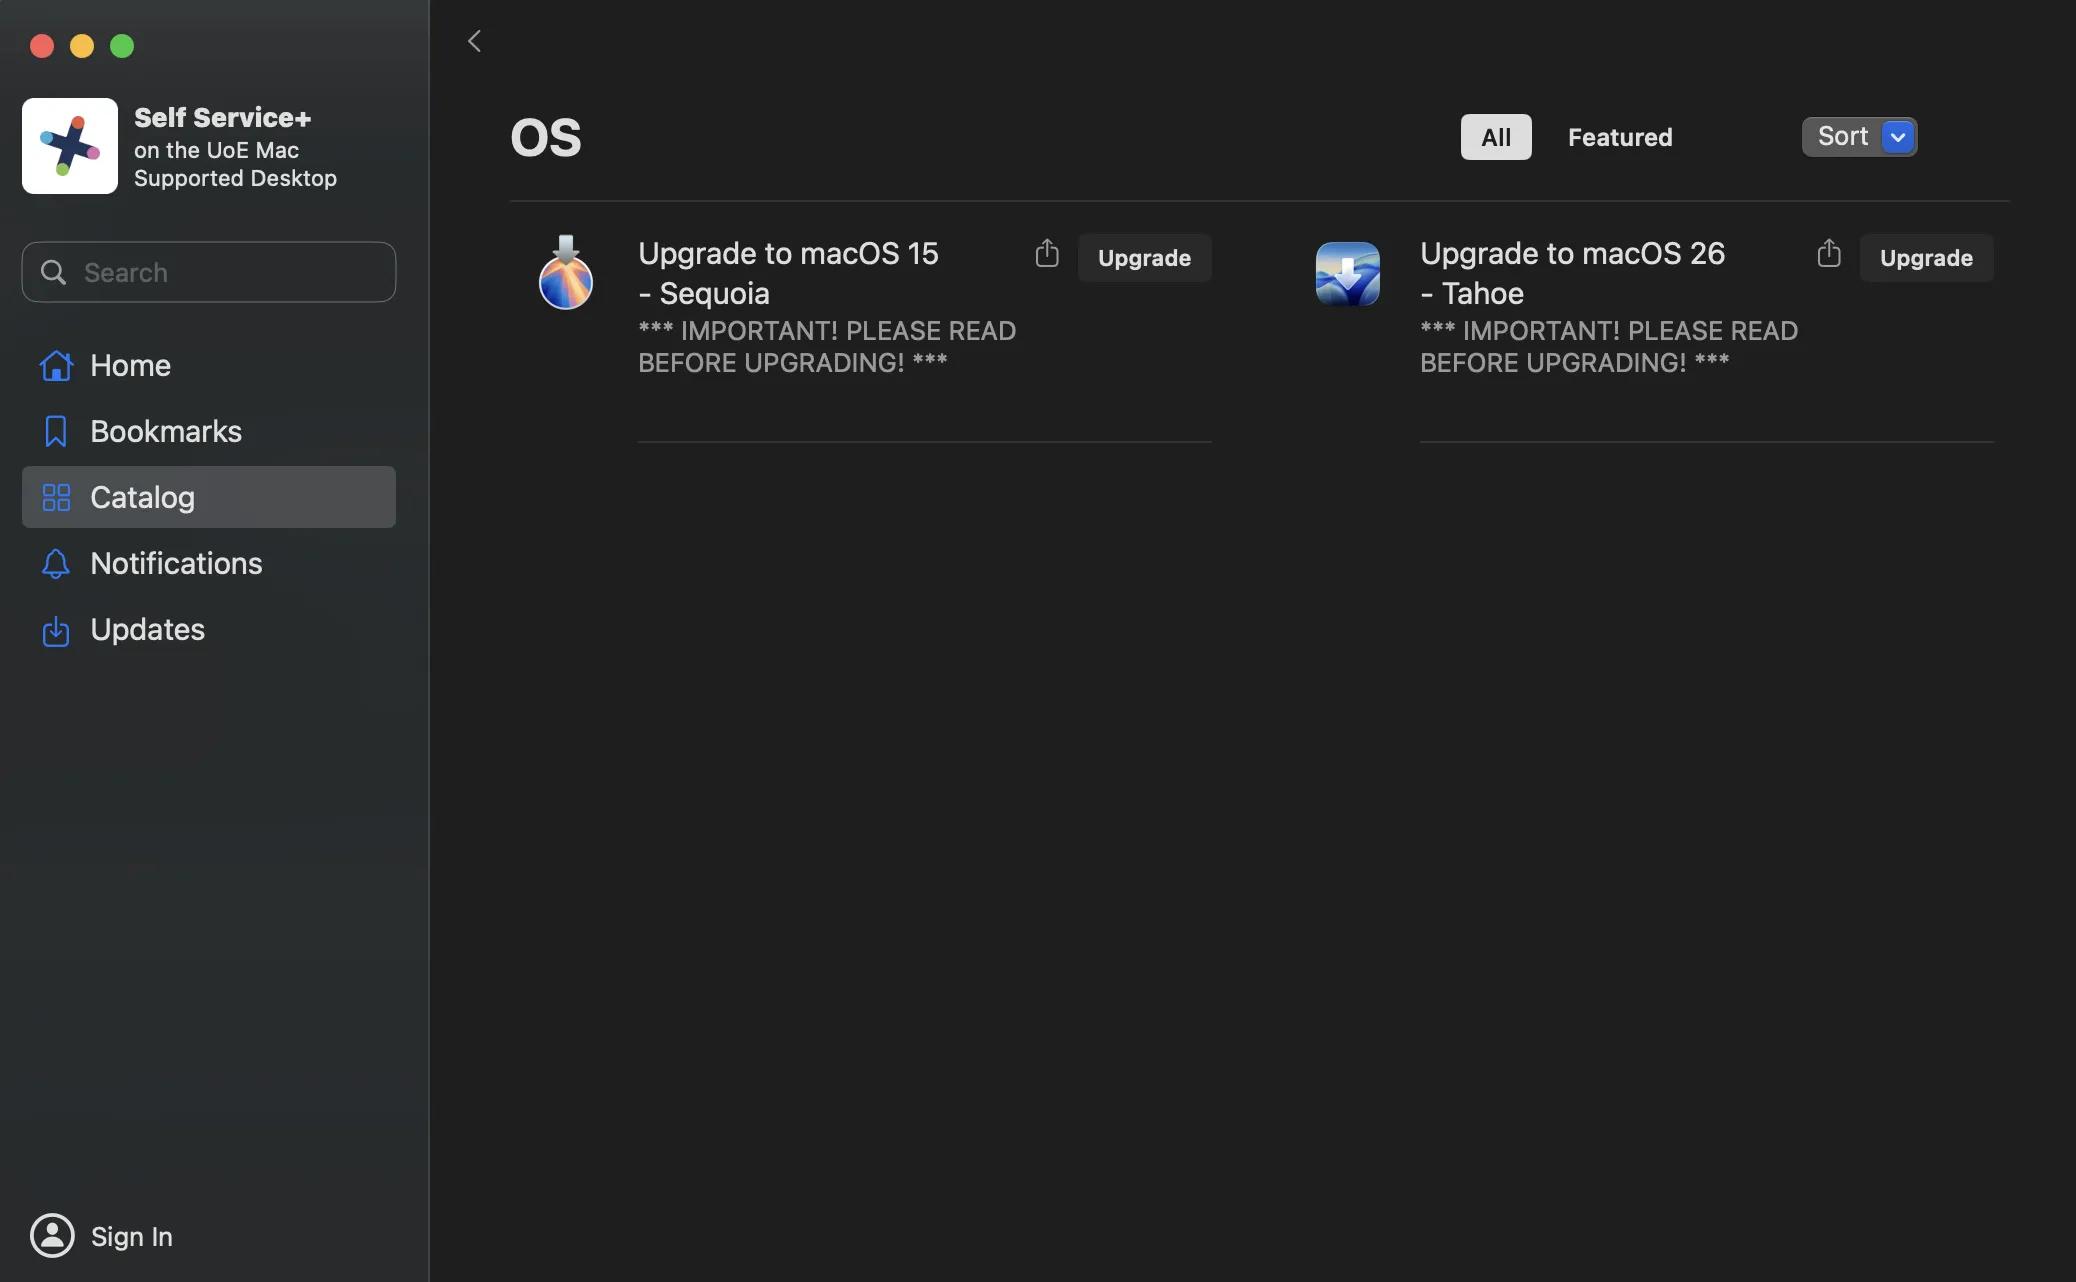This screenshot has width=2076, height=1282.
Task: Click Upgrade for macOS 15 Sequoia
Action: pyautogui.click(x=1145, y=258)
